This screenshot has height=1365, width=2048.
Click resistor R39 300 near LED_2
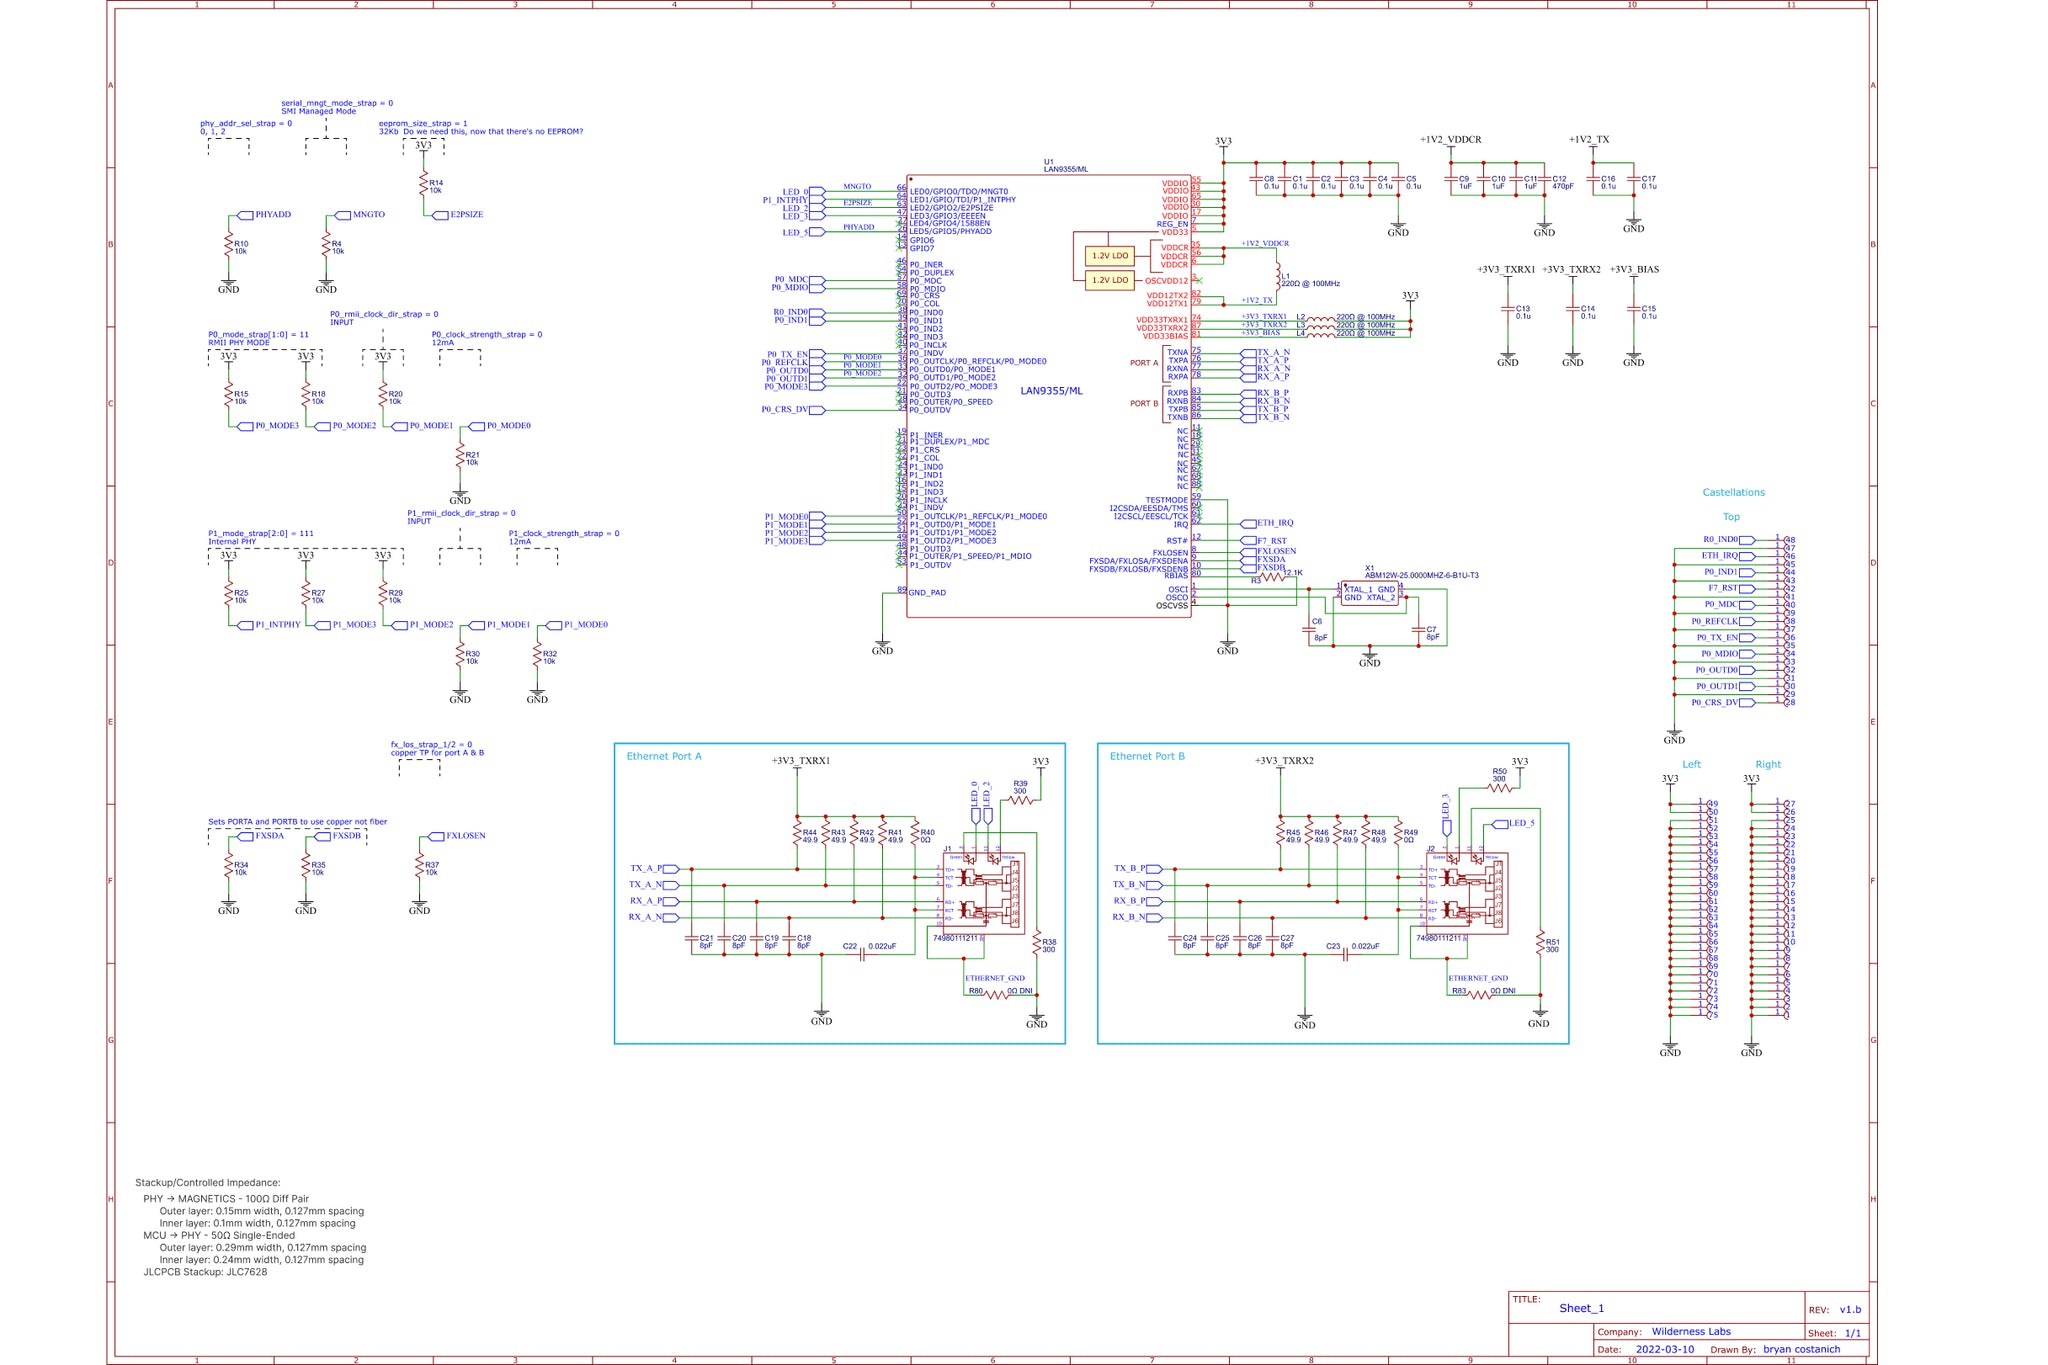pos(1020,800)
